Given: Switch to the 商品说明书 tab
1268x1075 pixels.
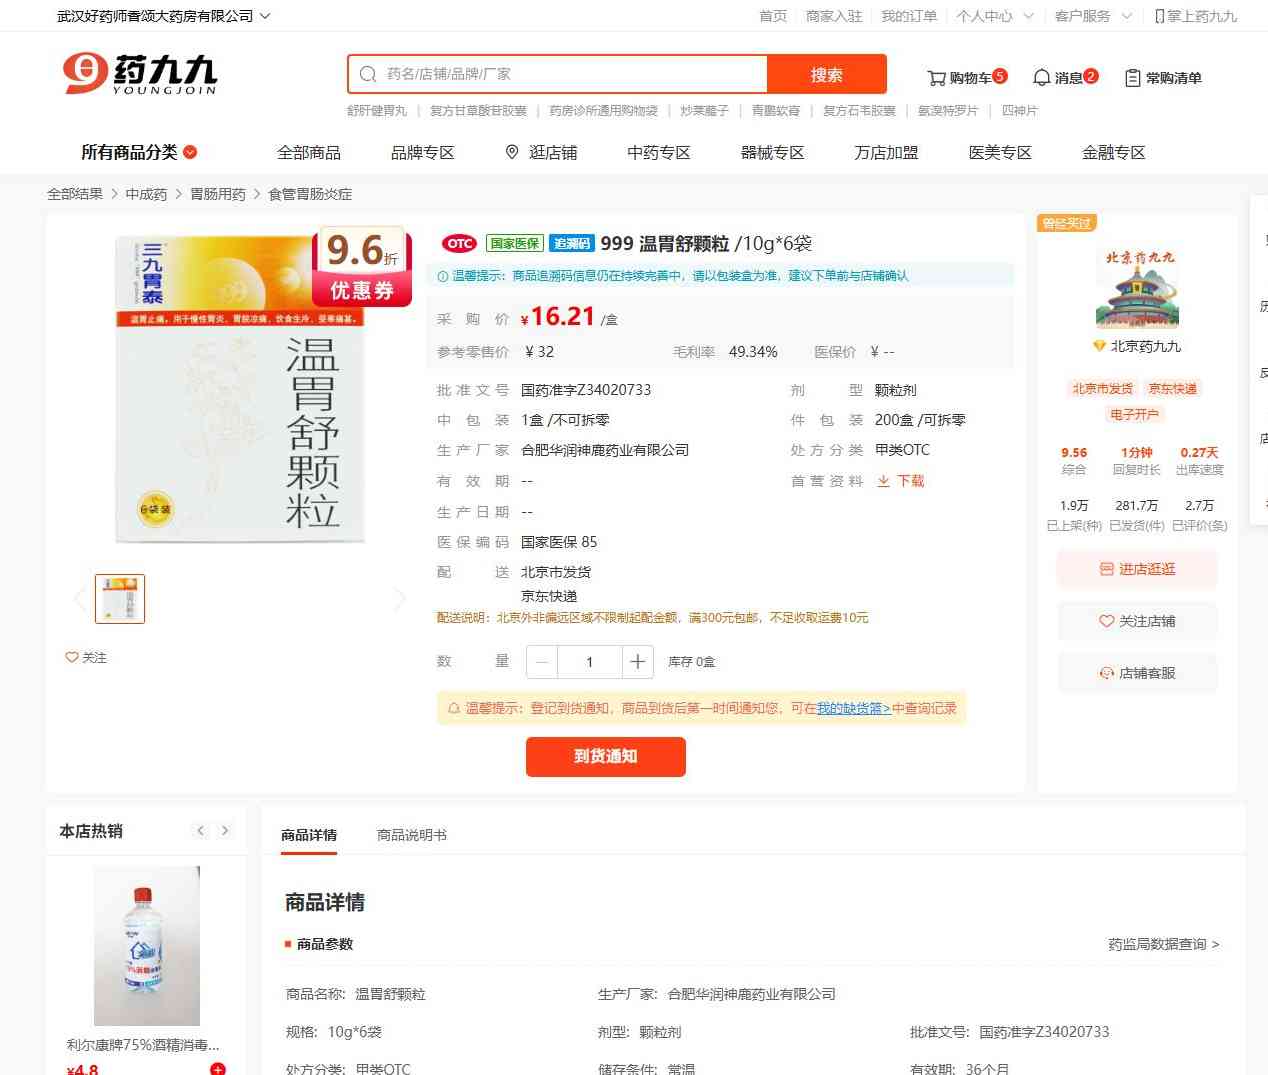Looking at the screenshot, I should tap(411, 835).
